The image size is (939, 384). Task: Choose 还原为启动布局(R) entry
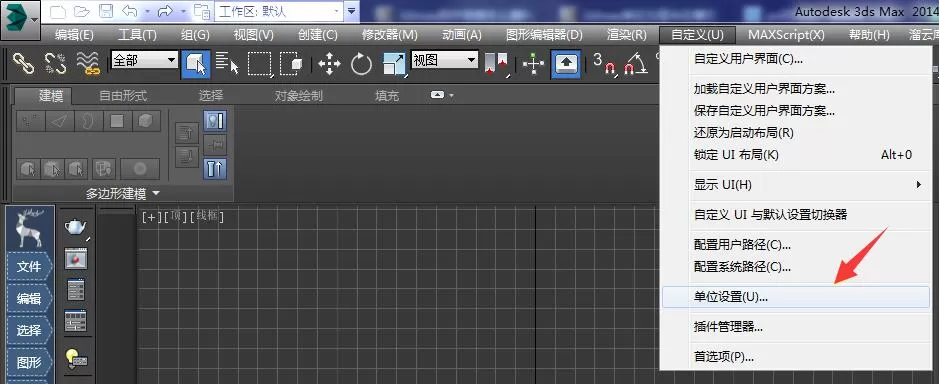796,133
